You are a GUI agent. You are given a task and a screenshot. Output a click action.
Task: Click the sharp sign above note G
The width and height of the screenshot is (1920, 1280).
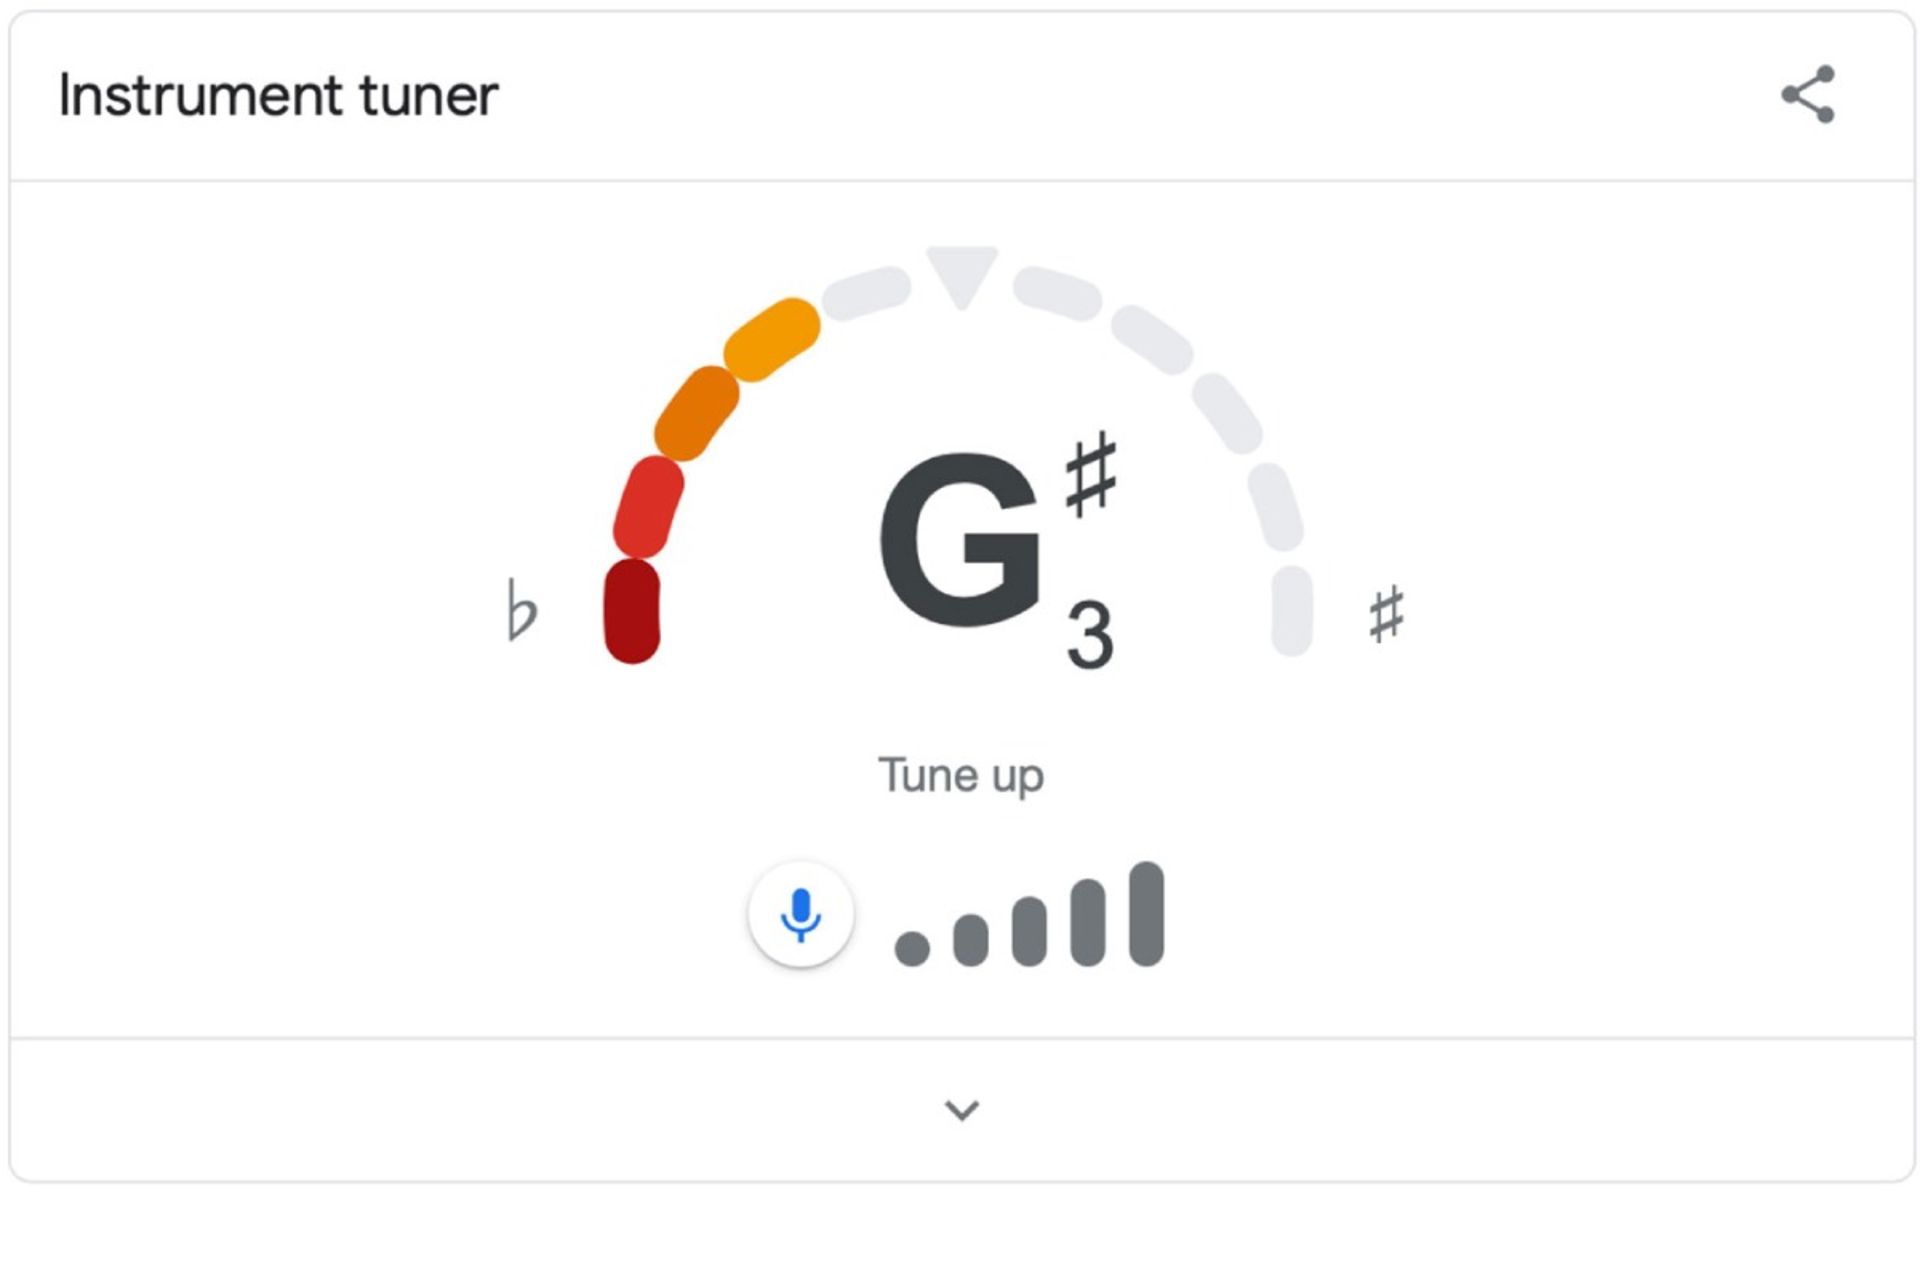click(1090, 475)
